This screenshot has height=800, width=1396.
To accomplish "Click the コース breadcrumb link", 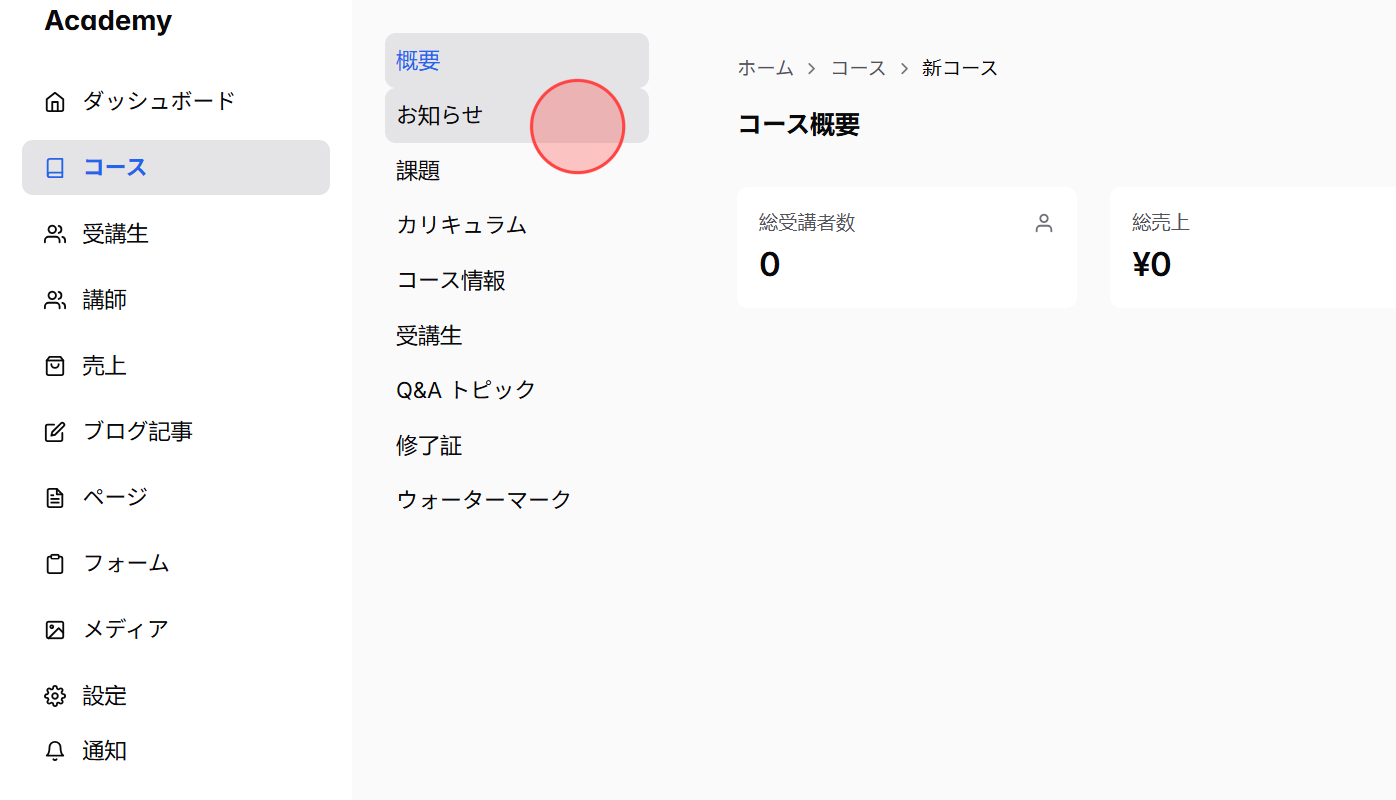I will coord(858,67).
